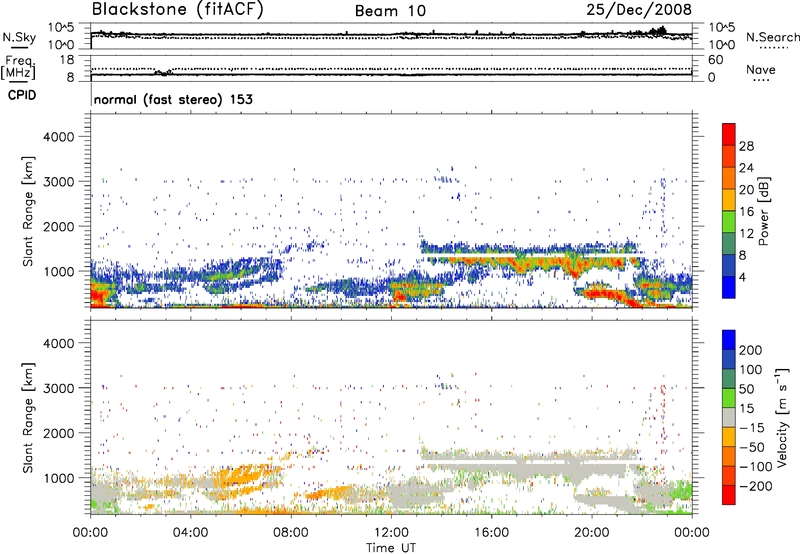Click "Slant Range [km]" on the velocity panel
Image resolution: width=800 pixels, height=554 pixels.
[x=28, y=418]
